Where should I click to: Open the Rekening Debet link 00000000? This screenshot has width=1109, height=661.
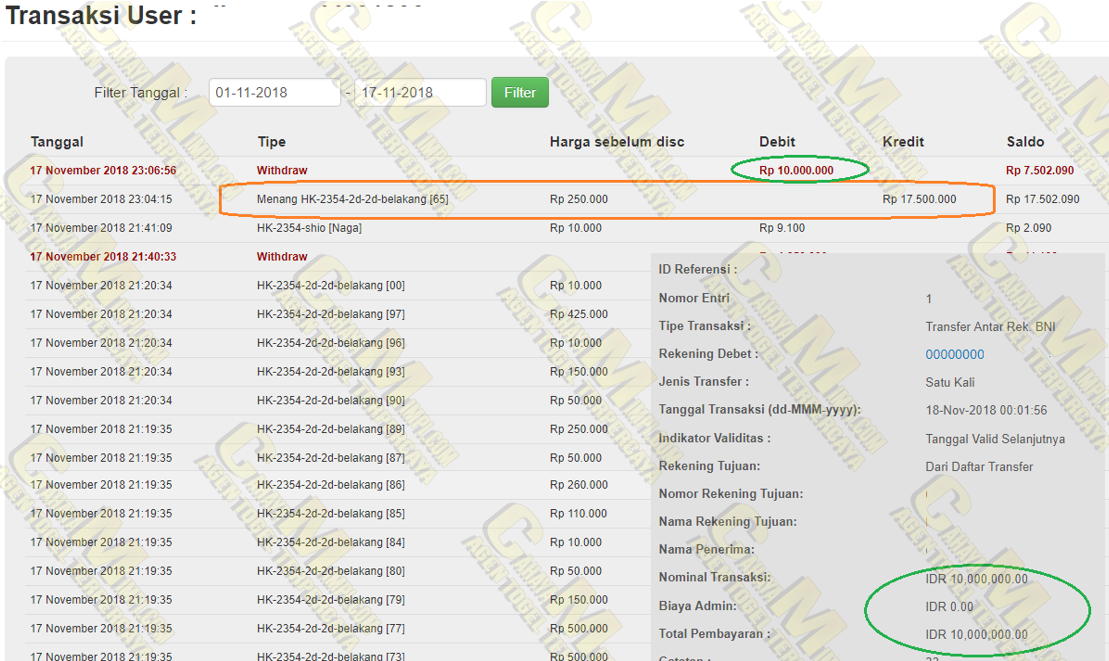pos(954,354)
